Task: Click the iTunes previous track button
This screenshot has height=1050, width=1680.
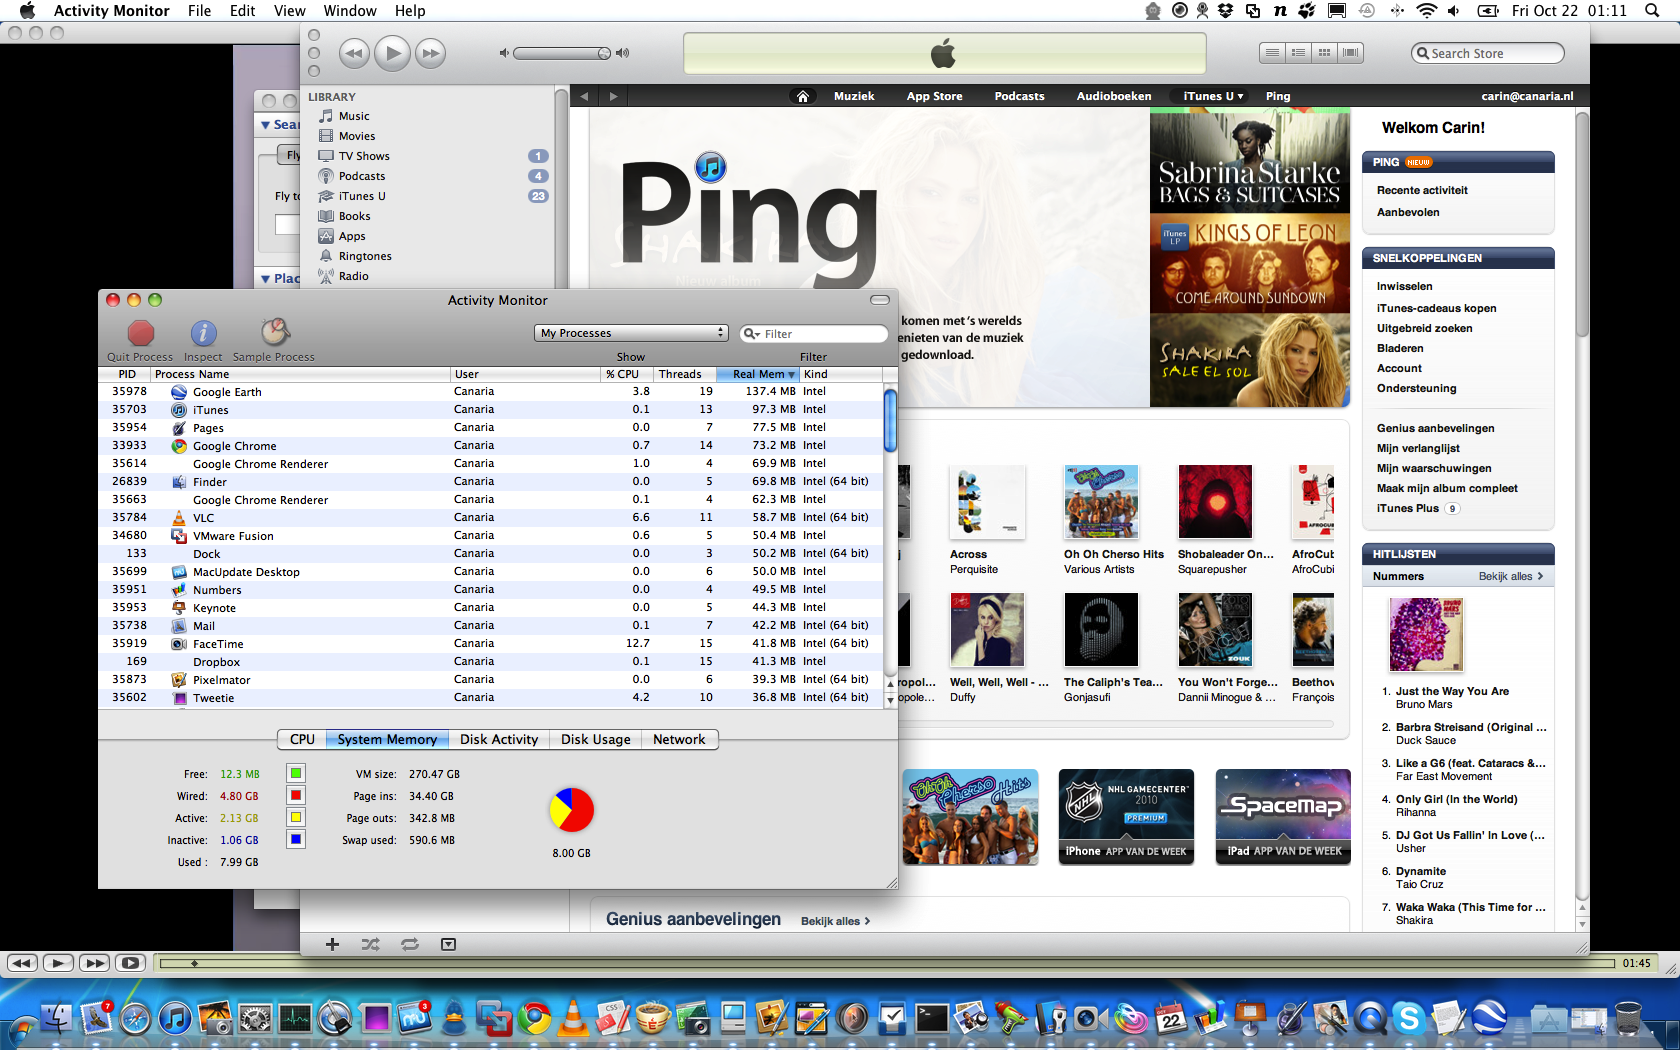Action: (x=354, y=53)
